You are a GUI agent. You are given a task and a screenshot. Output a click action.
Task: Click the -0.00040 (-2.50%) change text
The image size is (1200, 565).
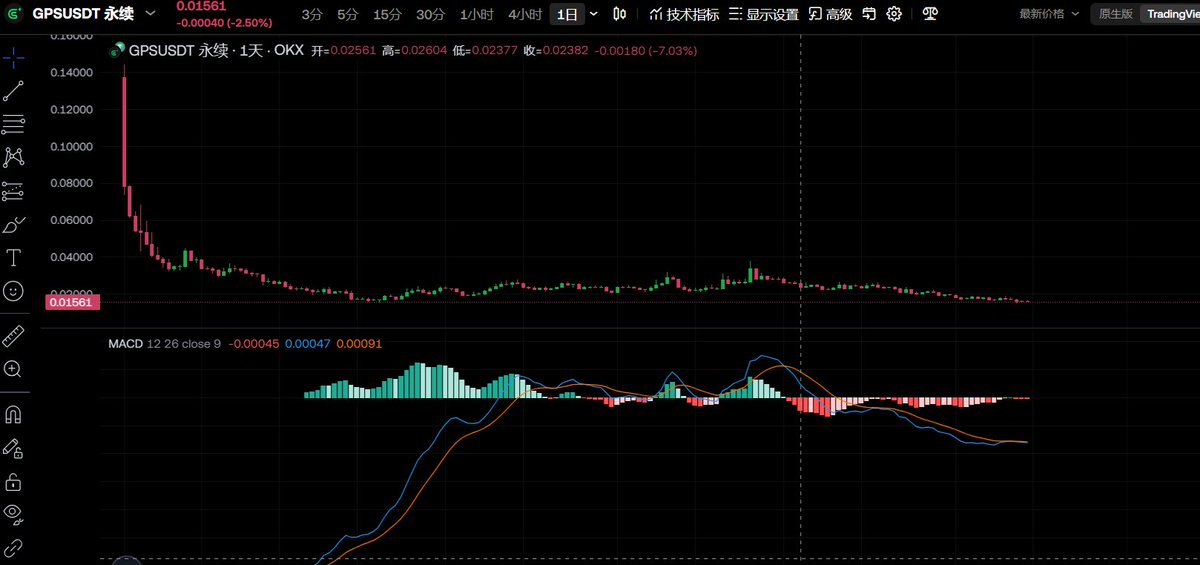pos(222,22)
